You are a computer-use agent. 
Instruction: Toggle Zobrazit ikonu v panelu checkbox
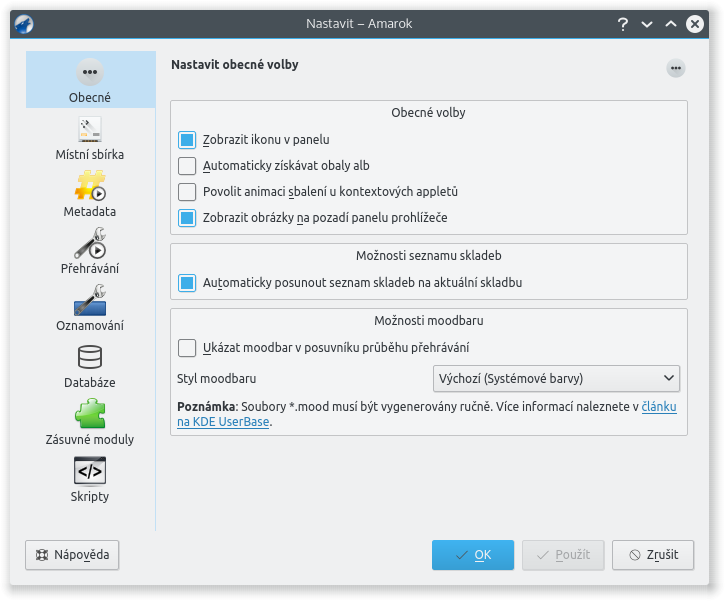point(187,140)
